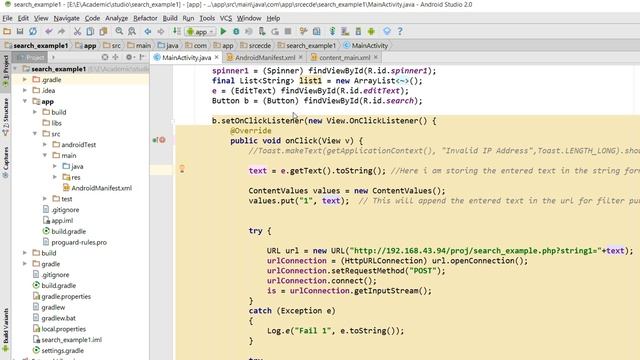Click the gray Stop square icon
This screenshot has width=640, height=360.
(288, 31)
